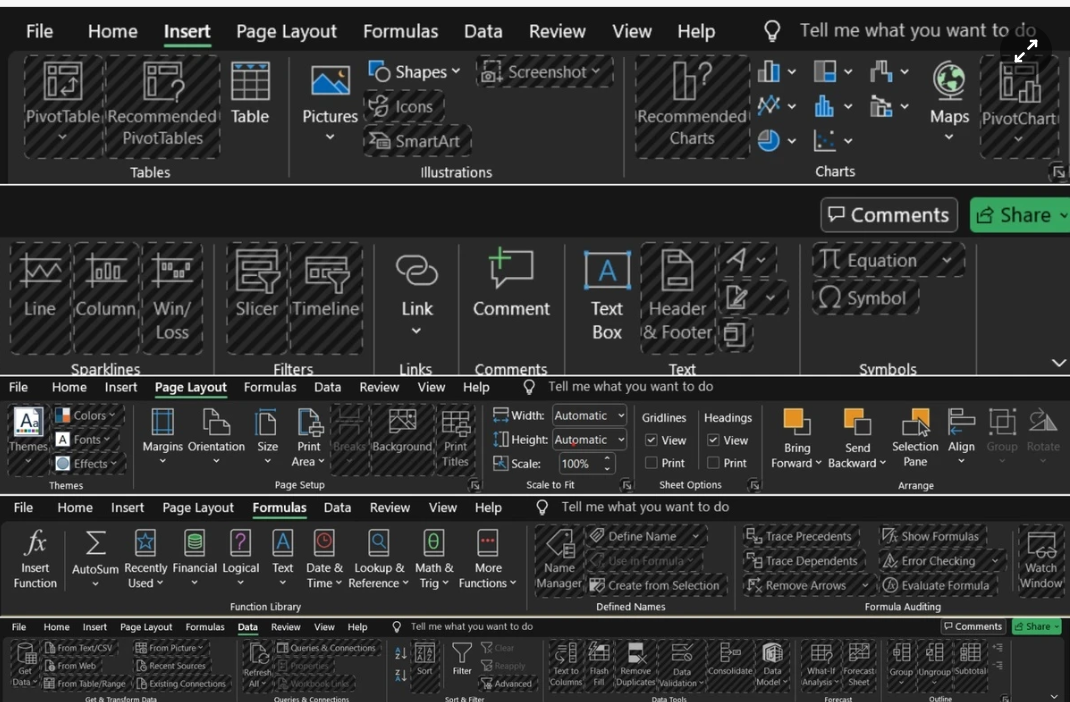Enable the Headings Print checkbox

tap(713, 463)
